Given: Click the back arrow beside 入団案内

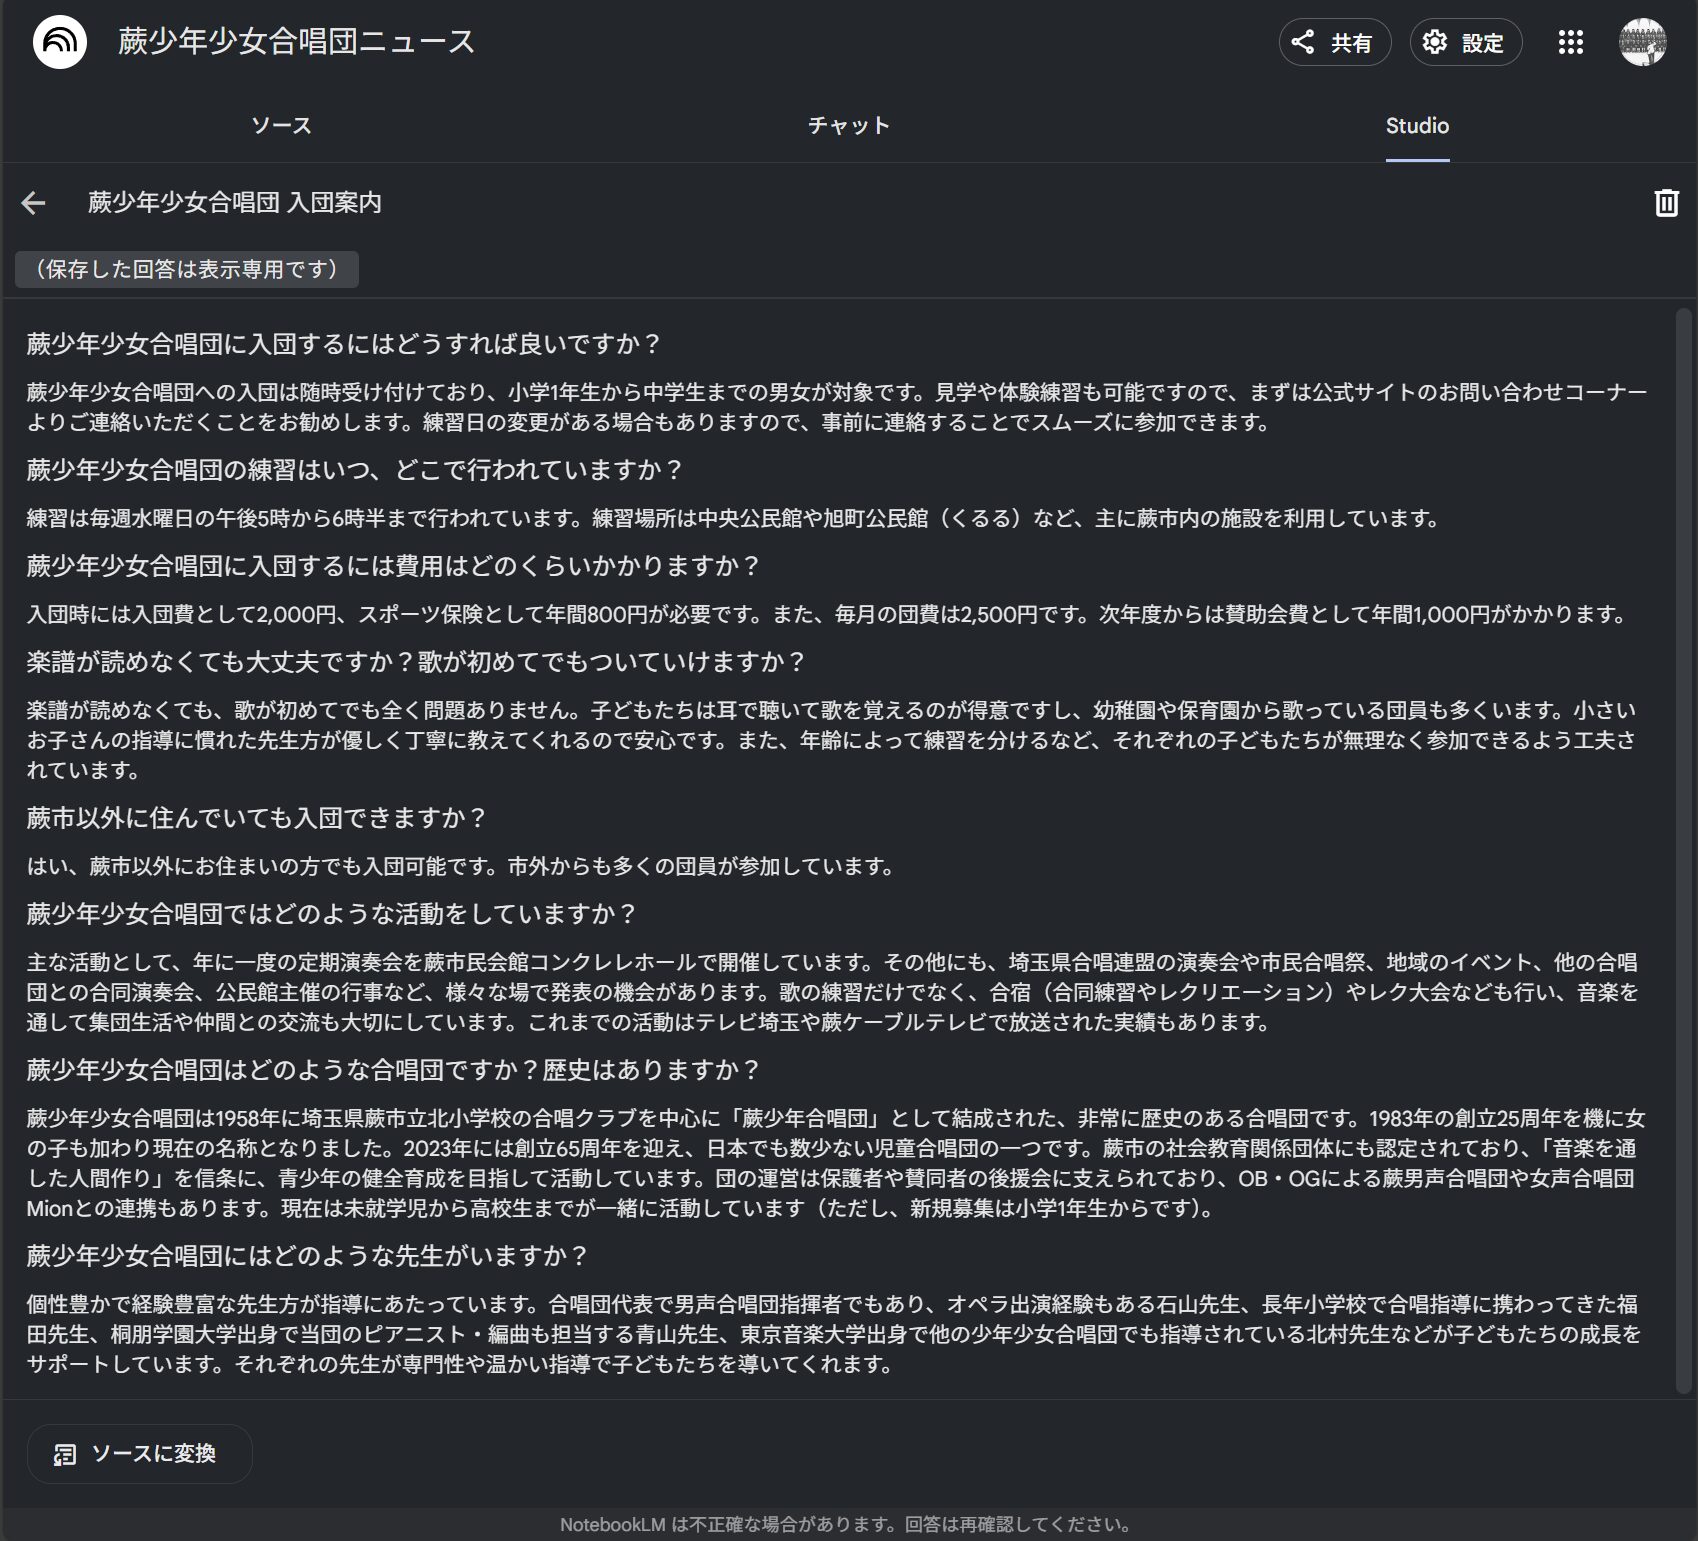Looking at the screenshot, I should pos(33,203).
